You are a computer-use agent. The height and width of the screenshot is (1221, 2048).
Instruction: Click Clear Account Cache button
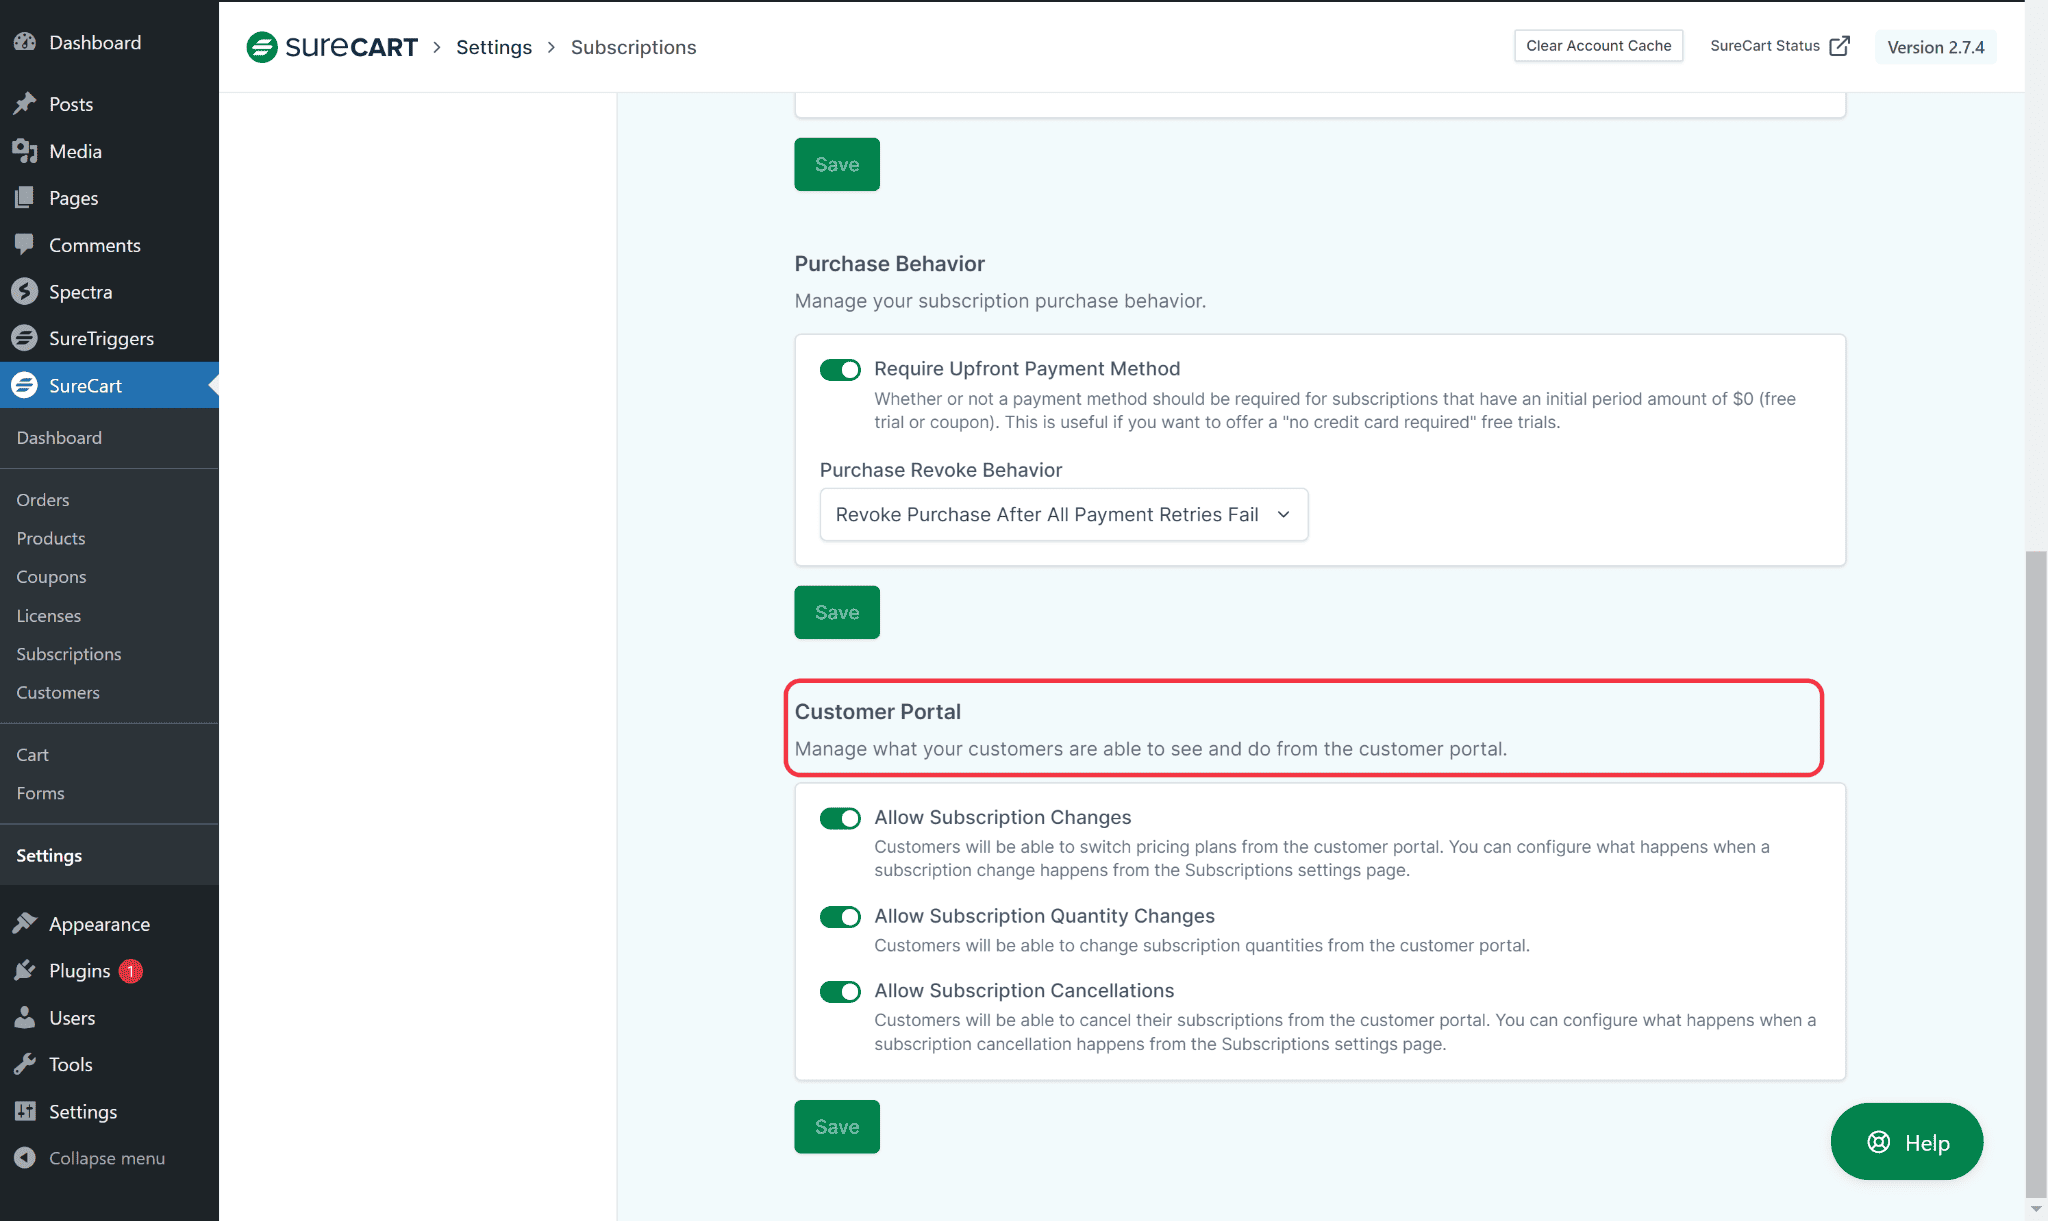pyautogui.click(x=1598, y=46)
